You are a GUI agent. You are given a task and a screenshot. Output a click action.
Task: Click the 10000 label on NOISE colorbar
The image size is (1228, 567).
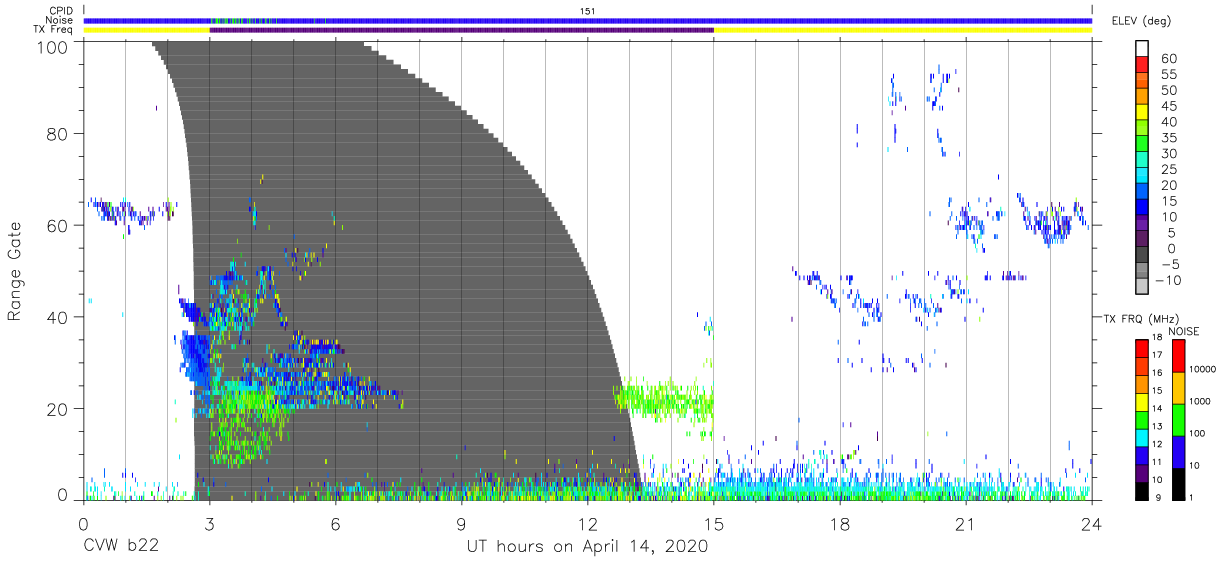tap(1203, 370)
